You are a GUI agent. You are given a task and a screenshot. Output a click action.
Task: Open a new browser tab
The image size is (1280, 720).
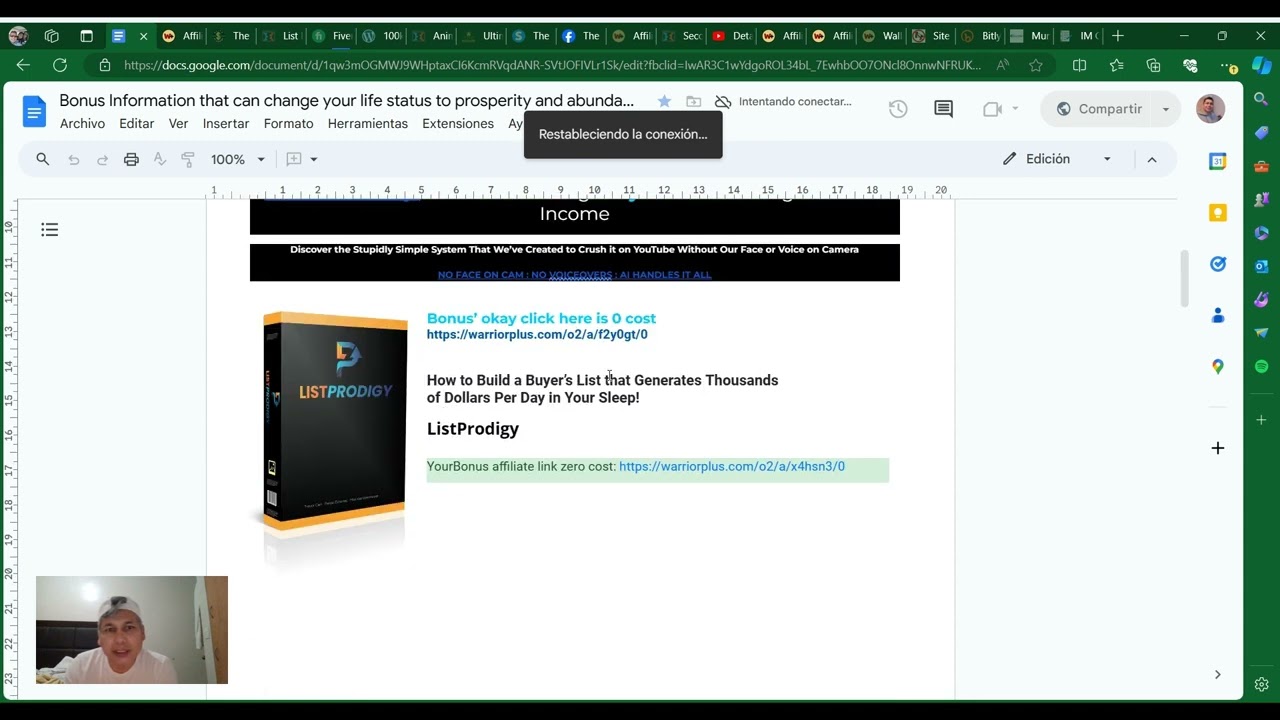pyautogui.click(x=1118, y=36)
